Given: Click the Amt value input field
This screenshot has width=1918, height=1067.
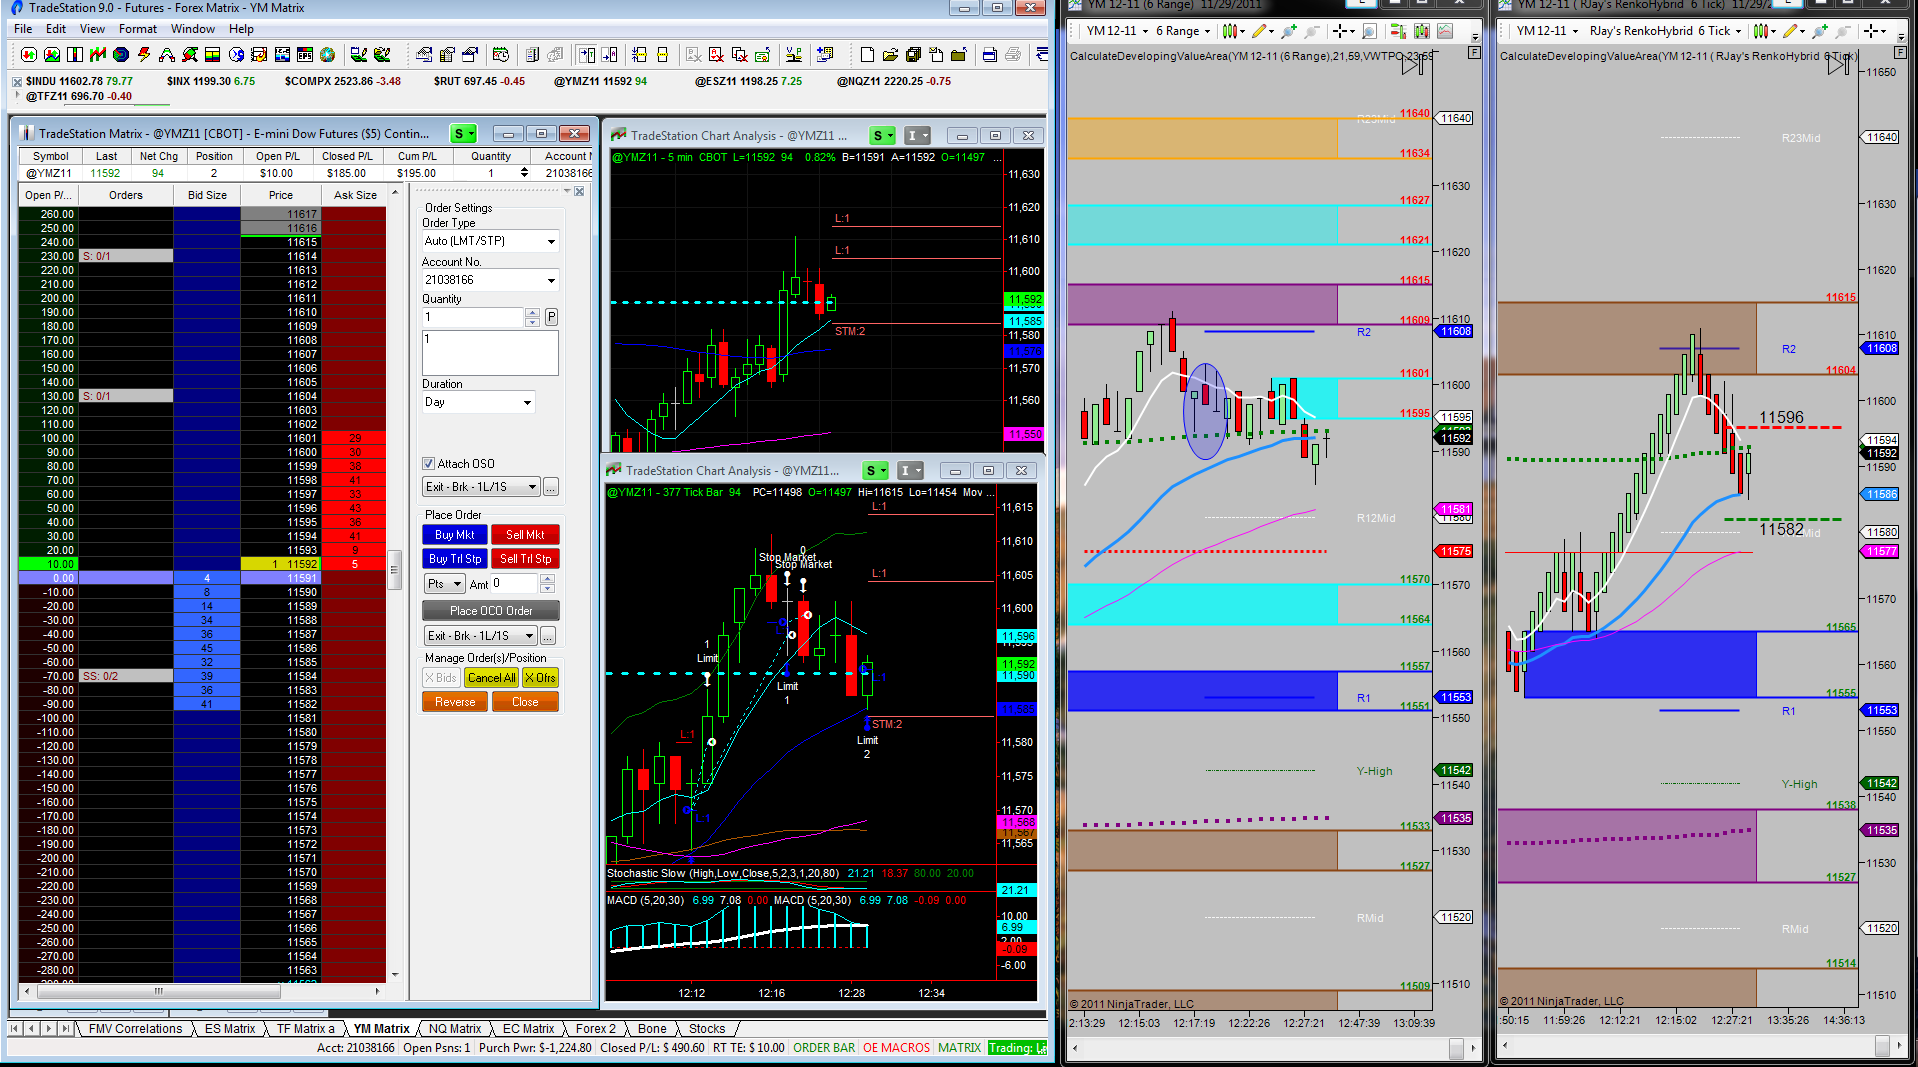Looking at the screenshot, I should tap(514, 584).
